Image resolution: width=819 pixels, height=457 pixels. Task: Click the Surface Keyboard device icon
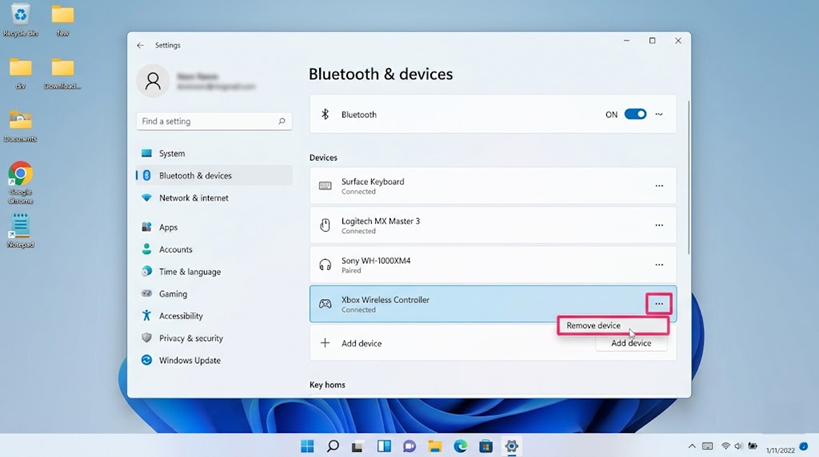click(325, 186)
